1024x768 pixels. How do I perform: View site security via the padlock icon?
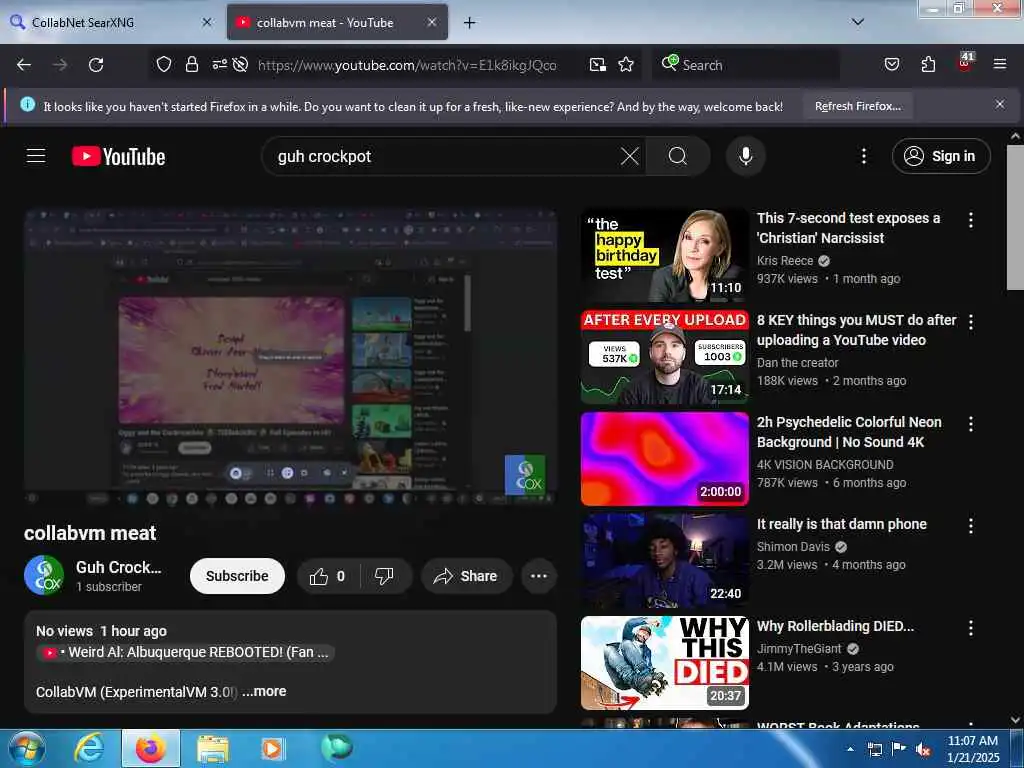tap(191, 64)
